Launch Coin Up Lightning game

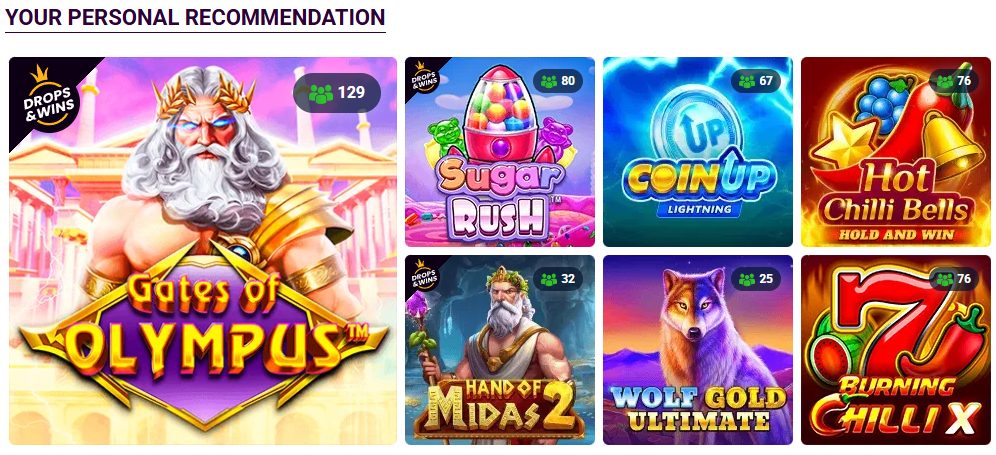[697, 152]
